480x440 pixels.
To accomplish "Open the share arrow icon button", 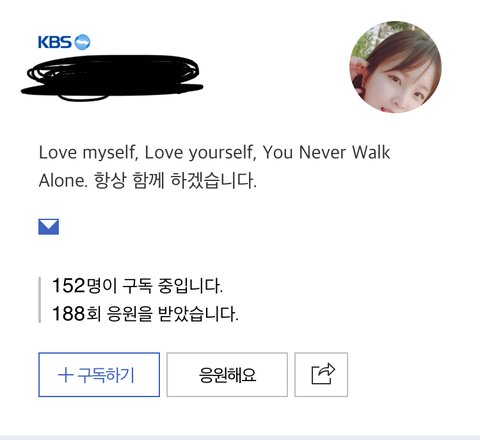I will pos(321,374).
